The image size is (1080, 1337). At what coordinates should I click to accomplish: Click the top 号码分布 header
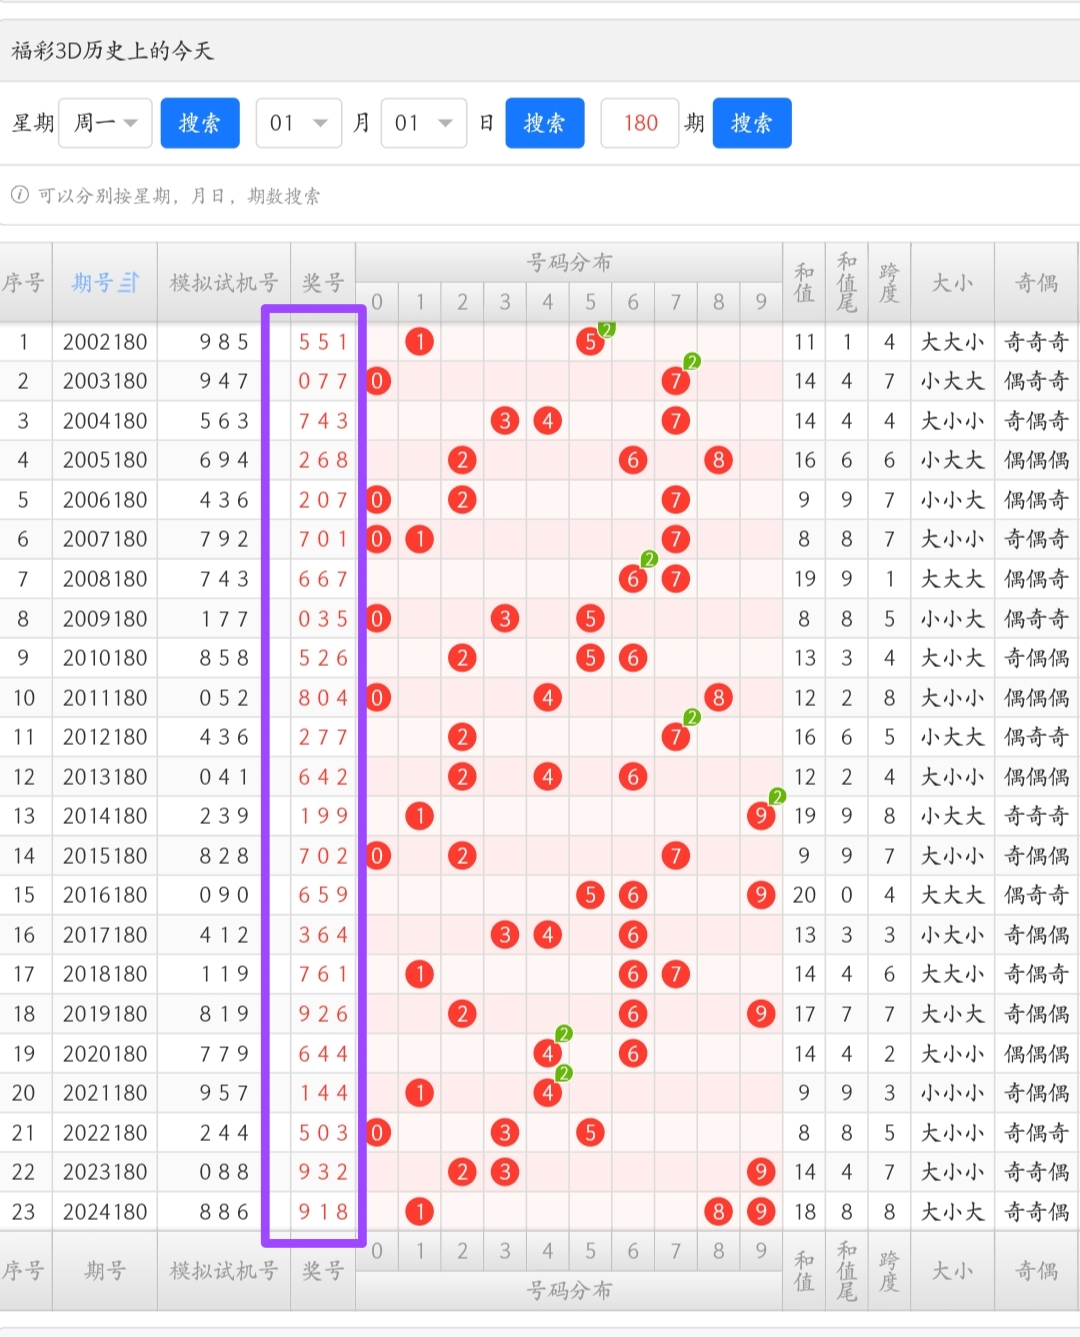coord(569,263)
